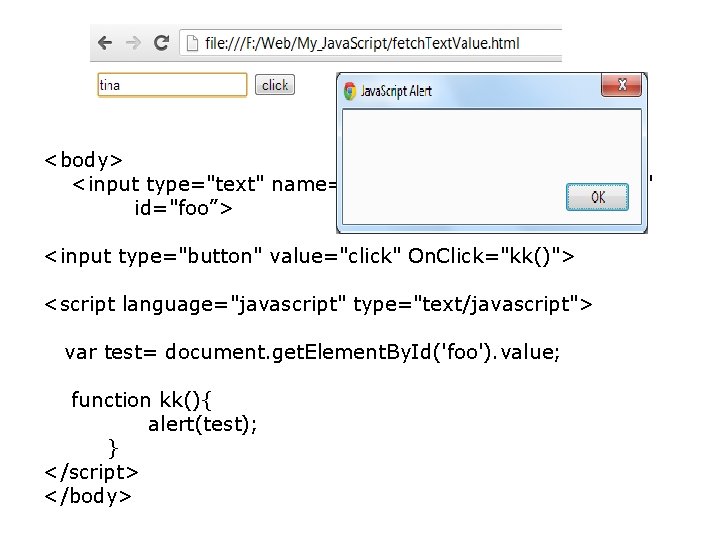This screenshot has width=720, height=540.
Task: Click the '<body>' opening tag text
Action: point(84,160)
